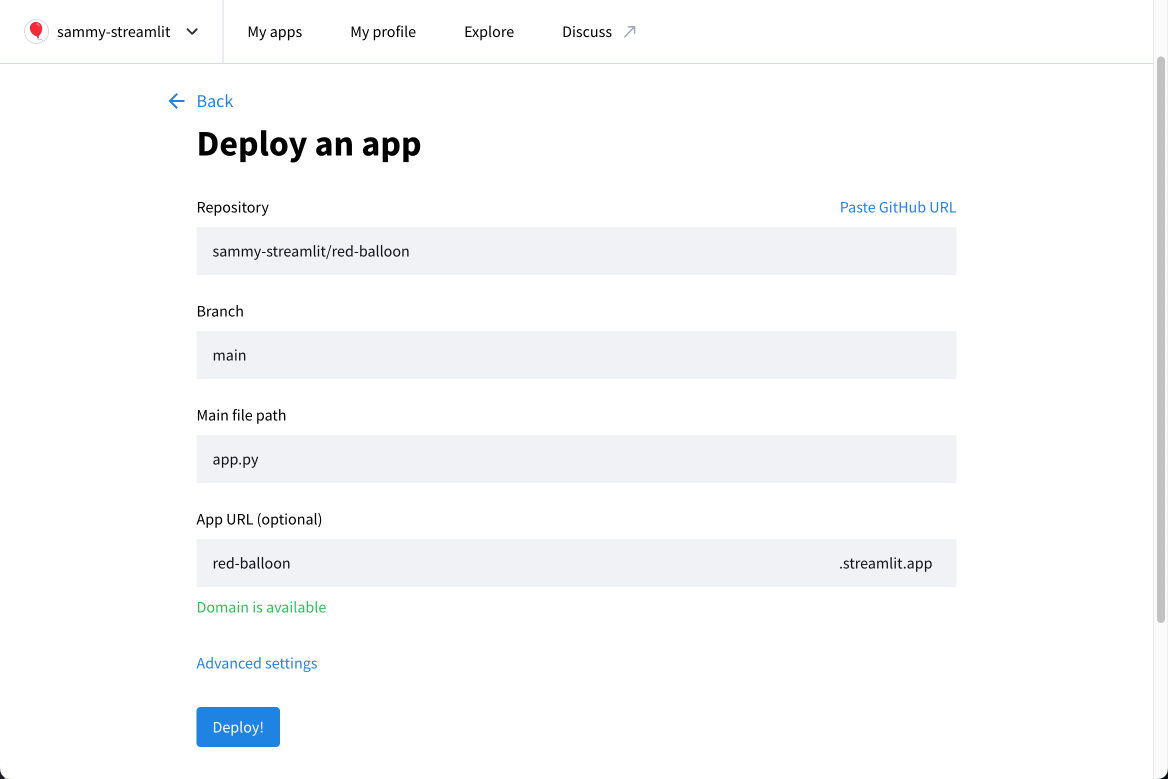Click the Domain is available message
The width and height of the screenshot is (1168, 779).
click(x=261, y=607)
